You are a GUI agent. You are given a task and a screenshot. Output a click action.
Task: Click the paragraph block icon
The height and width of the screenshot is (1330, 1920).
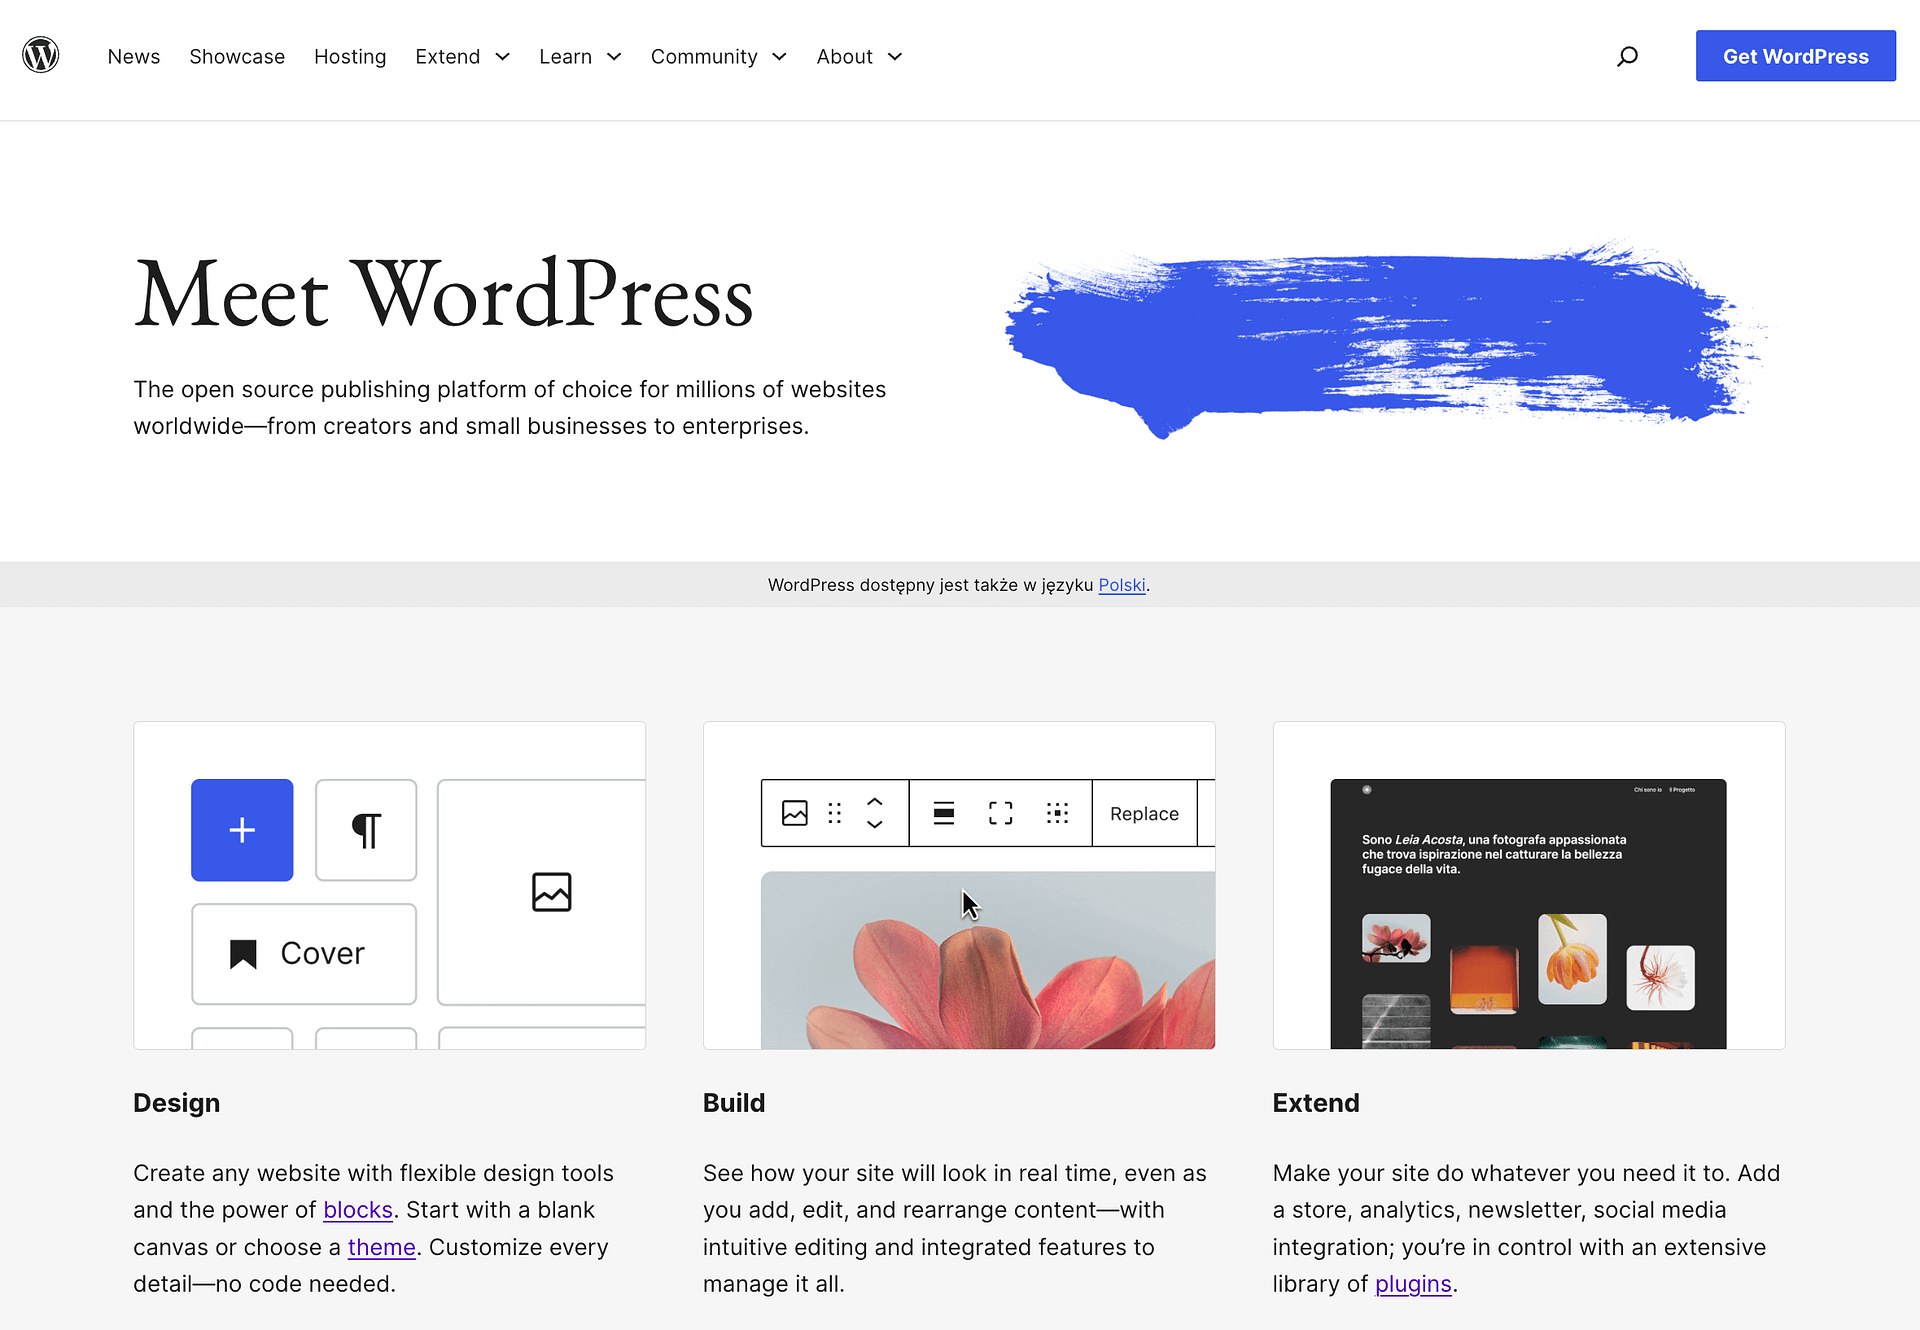tap(365, 830)
